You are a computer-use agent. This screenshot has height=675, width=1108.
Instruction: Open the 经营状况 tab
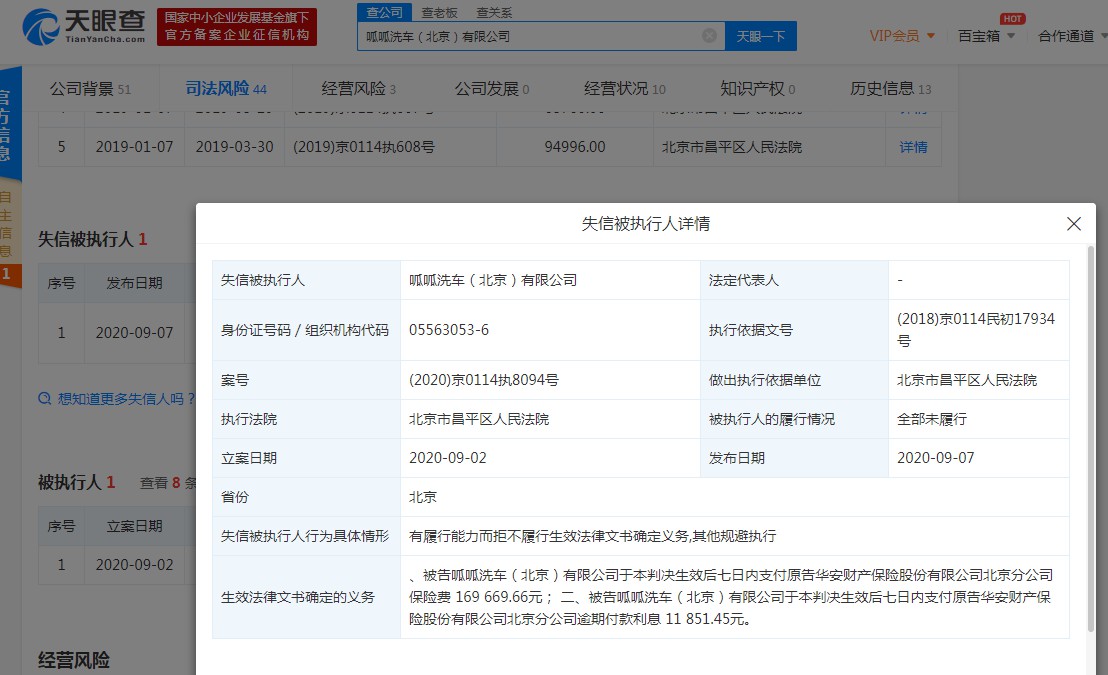point(625,89)
